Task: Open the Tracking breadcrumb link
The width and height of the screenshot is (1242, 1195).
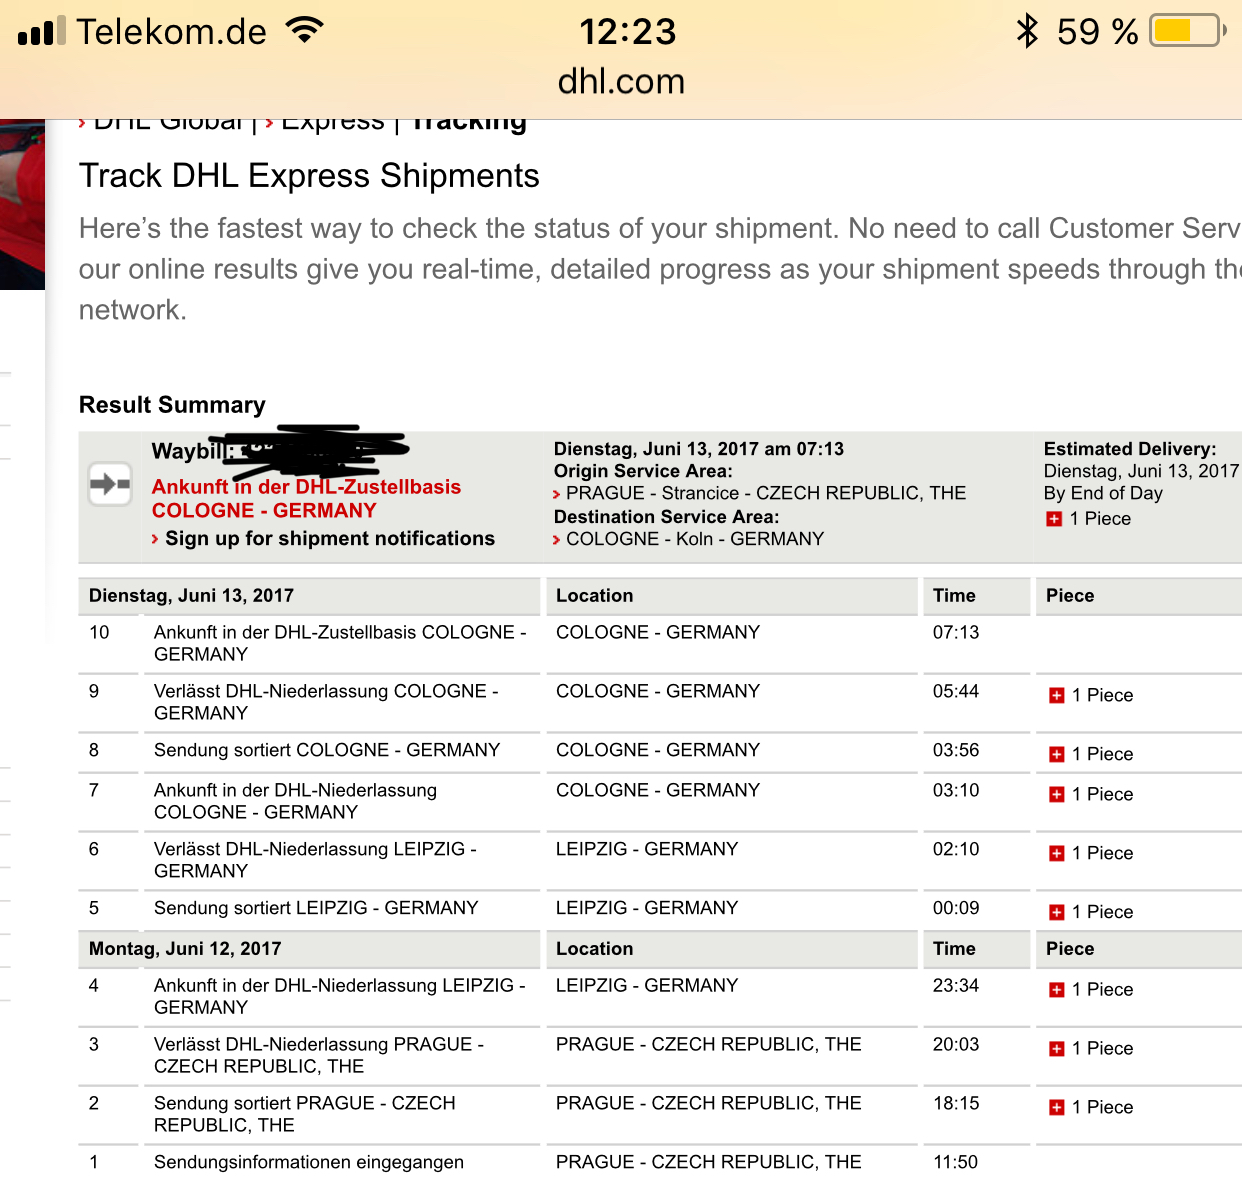Action: pyautogui.click(x=469, y=122)
